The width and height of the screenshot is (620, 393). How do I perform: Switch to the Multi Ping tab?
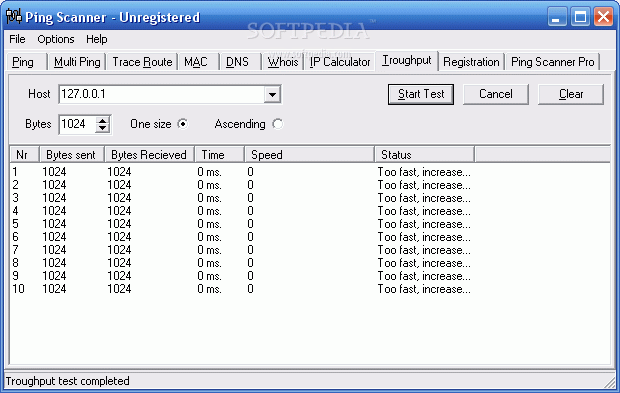click(77, 62)
